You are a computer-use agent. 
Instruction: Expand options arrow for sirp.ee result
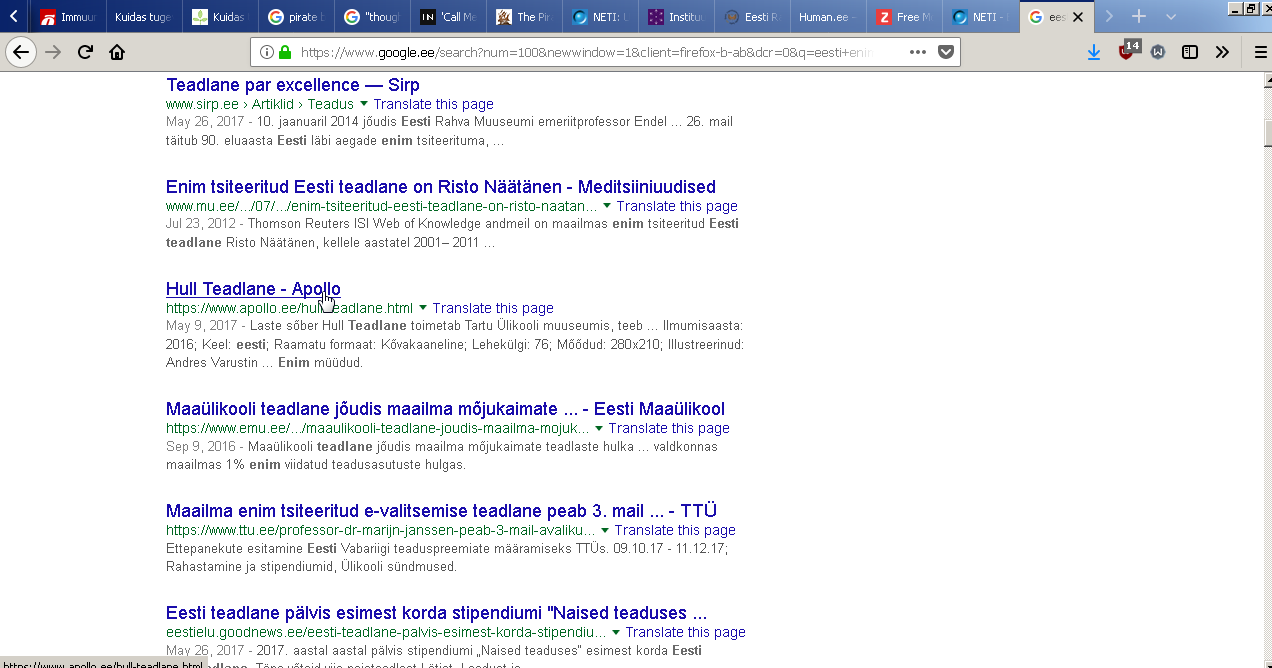[x=364, y=104]
